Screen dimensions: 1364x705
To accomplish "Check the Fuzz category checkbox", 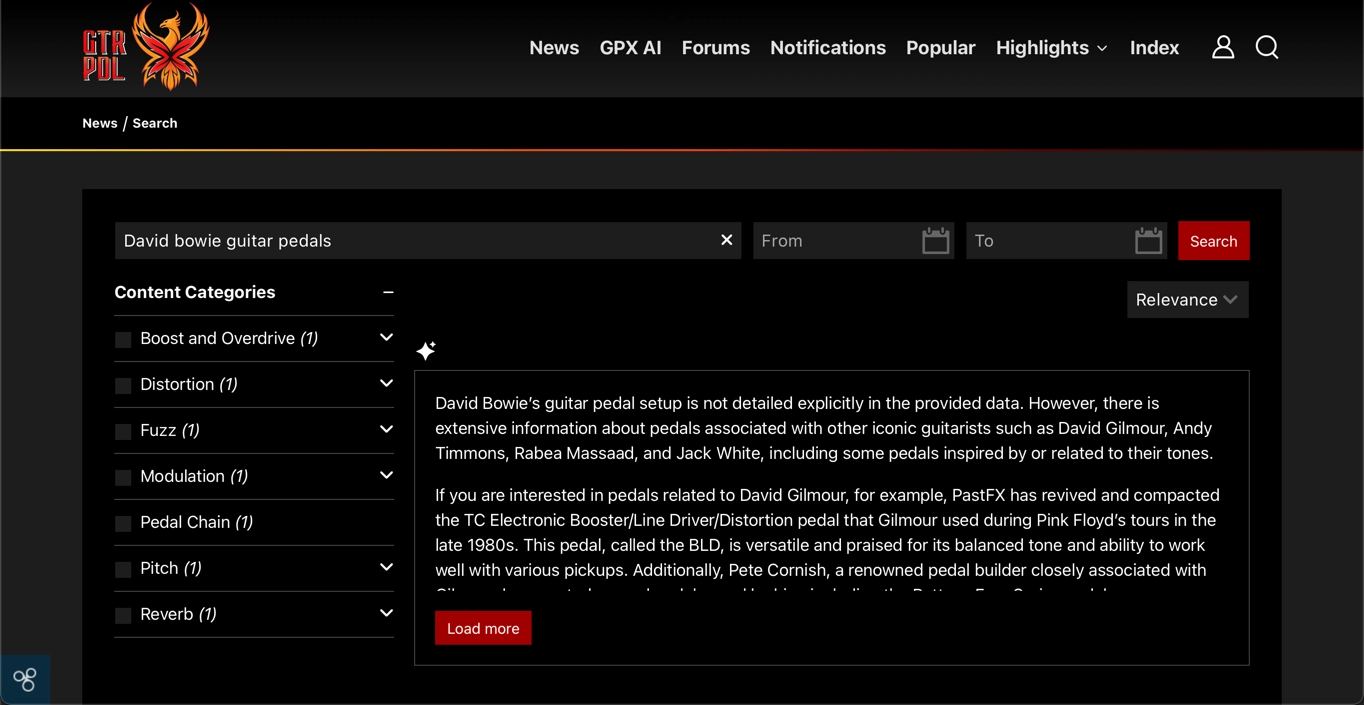I will coord(123,432).
